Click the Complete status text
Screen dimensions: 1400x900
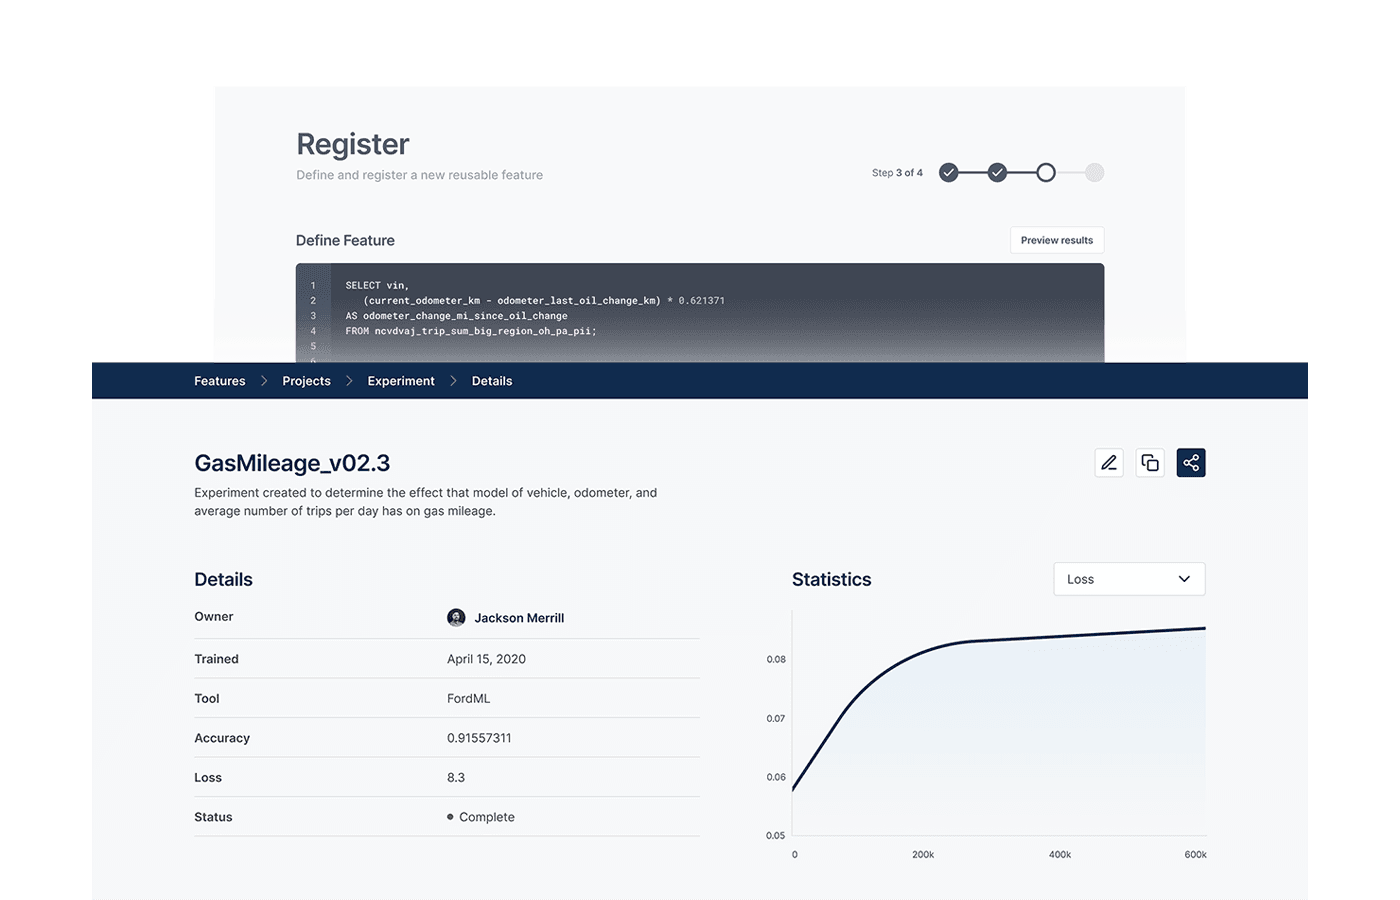point(487,817)
